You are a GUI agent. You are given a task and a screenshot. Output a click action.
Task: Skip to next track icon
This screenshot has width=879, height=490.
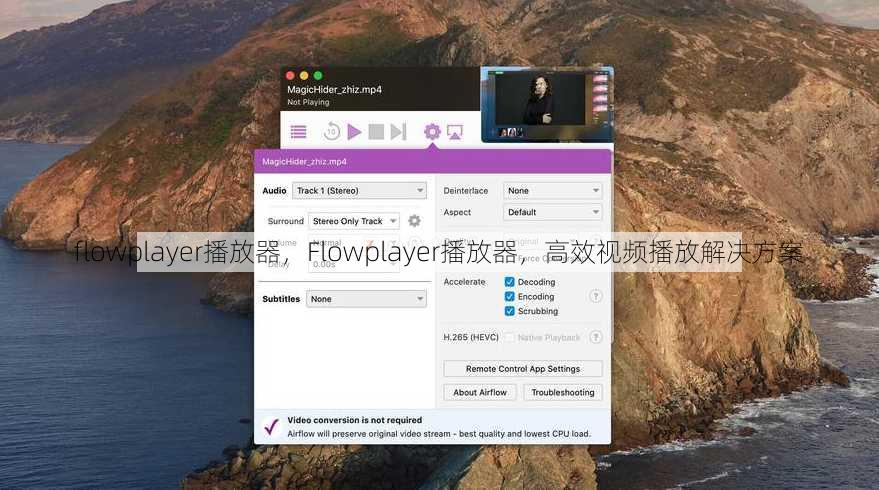click(x=398, y=132)
